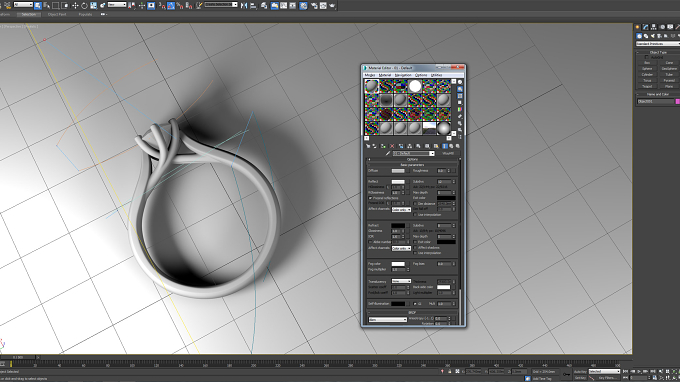
Task: Click the VRayMtl material type button
Action: click(x=448, y=153)
